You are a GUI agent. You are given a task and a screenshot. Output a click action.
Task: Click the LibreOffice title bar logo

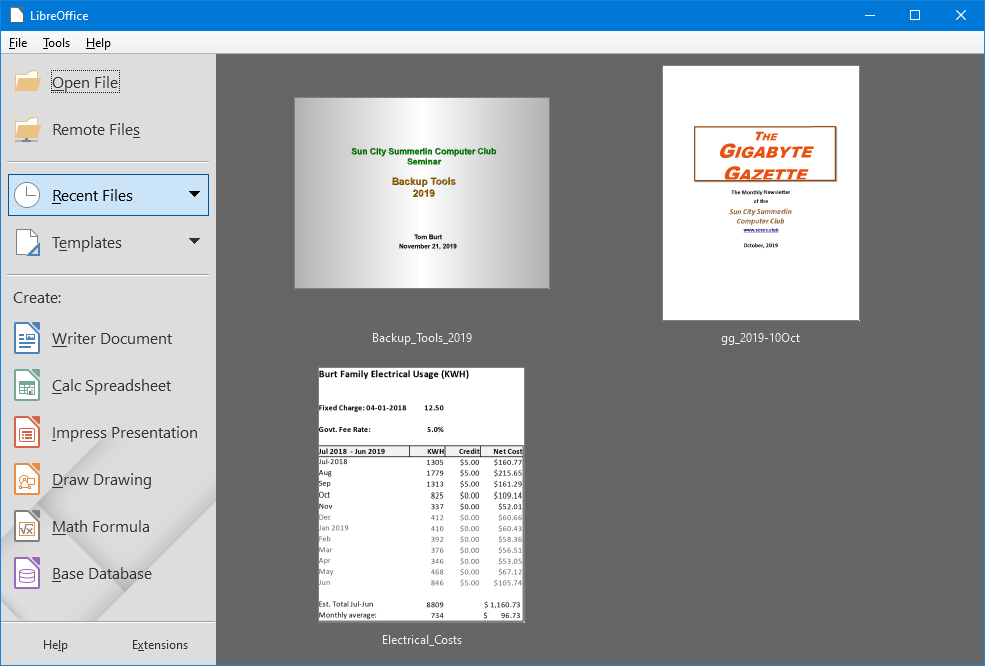tap(17, 15)
